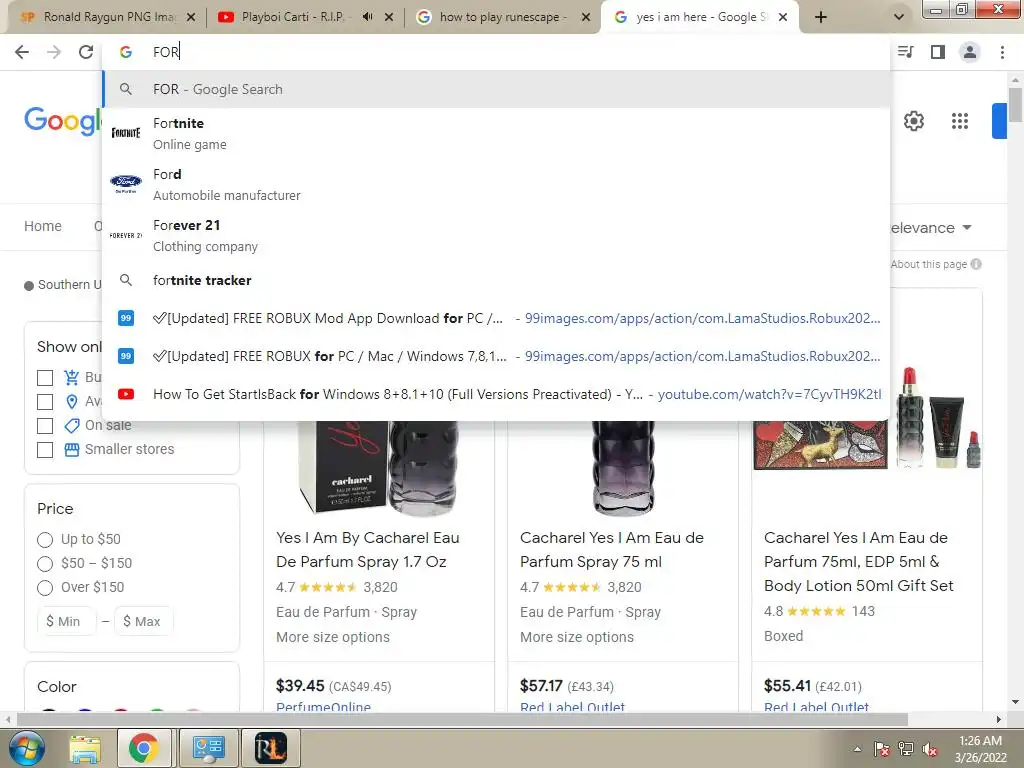
Task: Open the RuneLite icon in the taskbar
Action: point(270,748)
